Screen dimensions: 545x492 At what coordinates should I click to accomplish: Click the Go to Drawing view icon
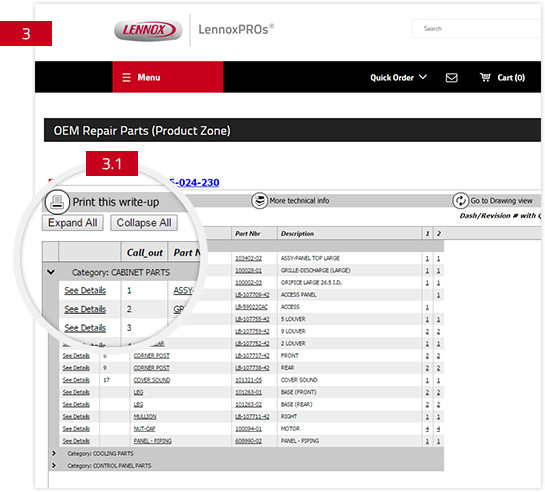coord(460,200)
